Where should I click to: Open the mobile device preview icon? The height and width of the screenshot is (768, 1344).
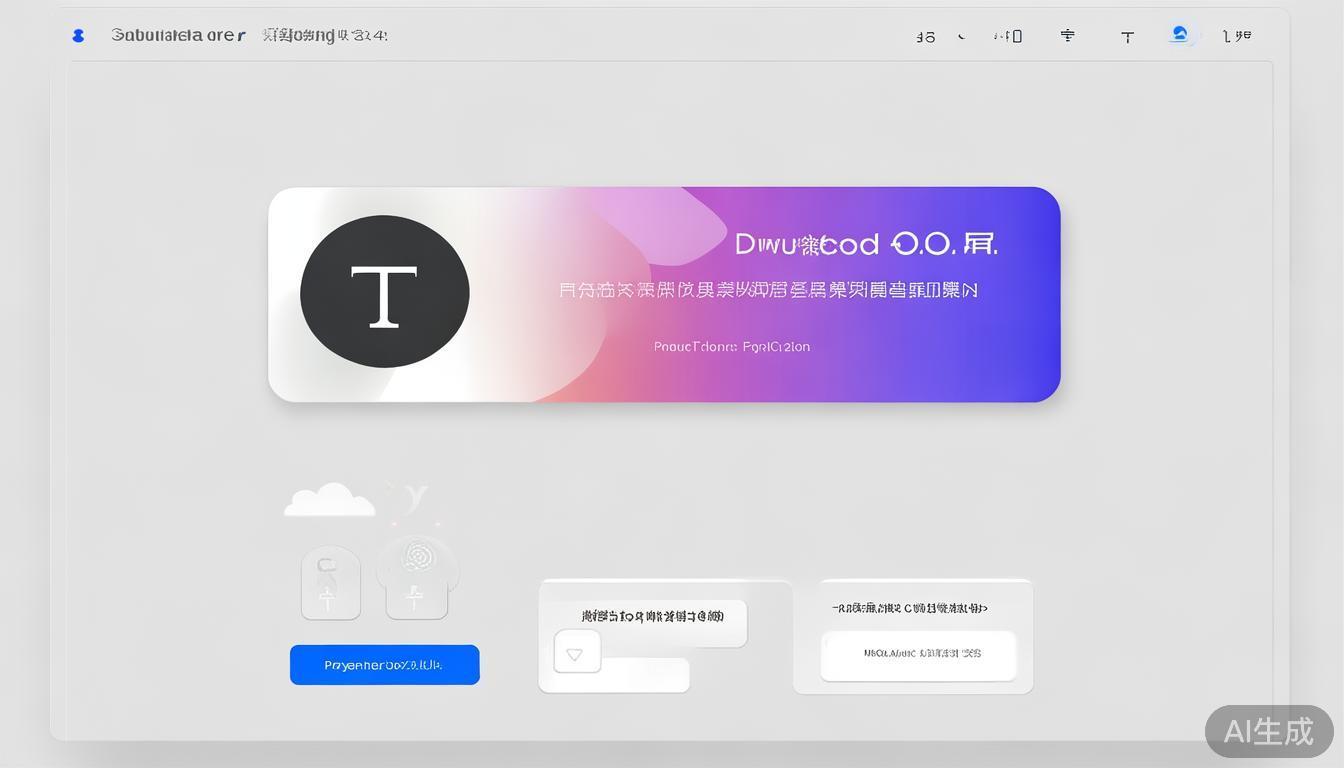pyautogui.click(x=1013, y=35)
